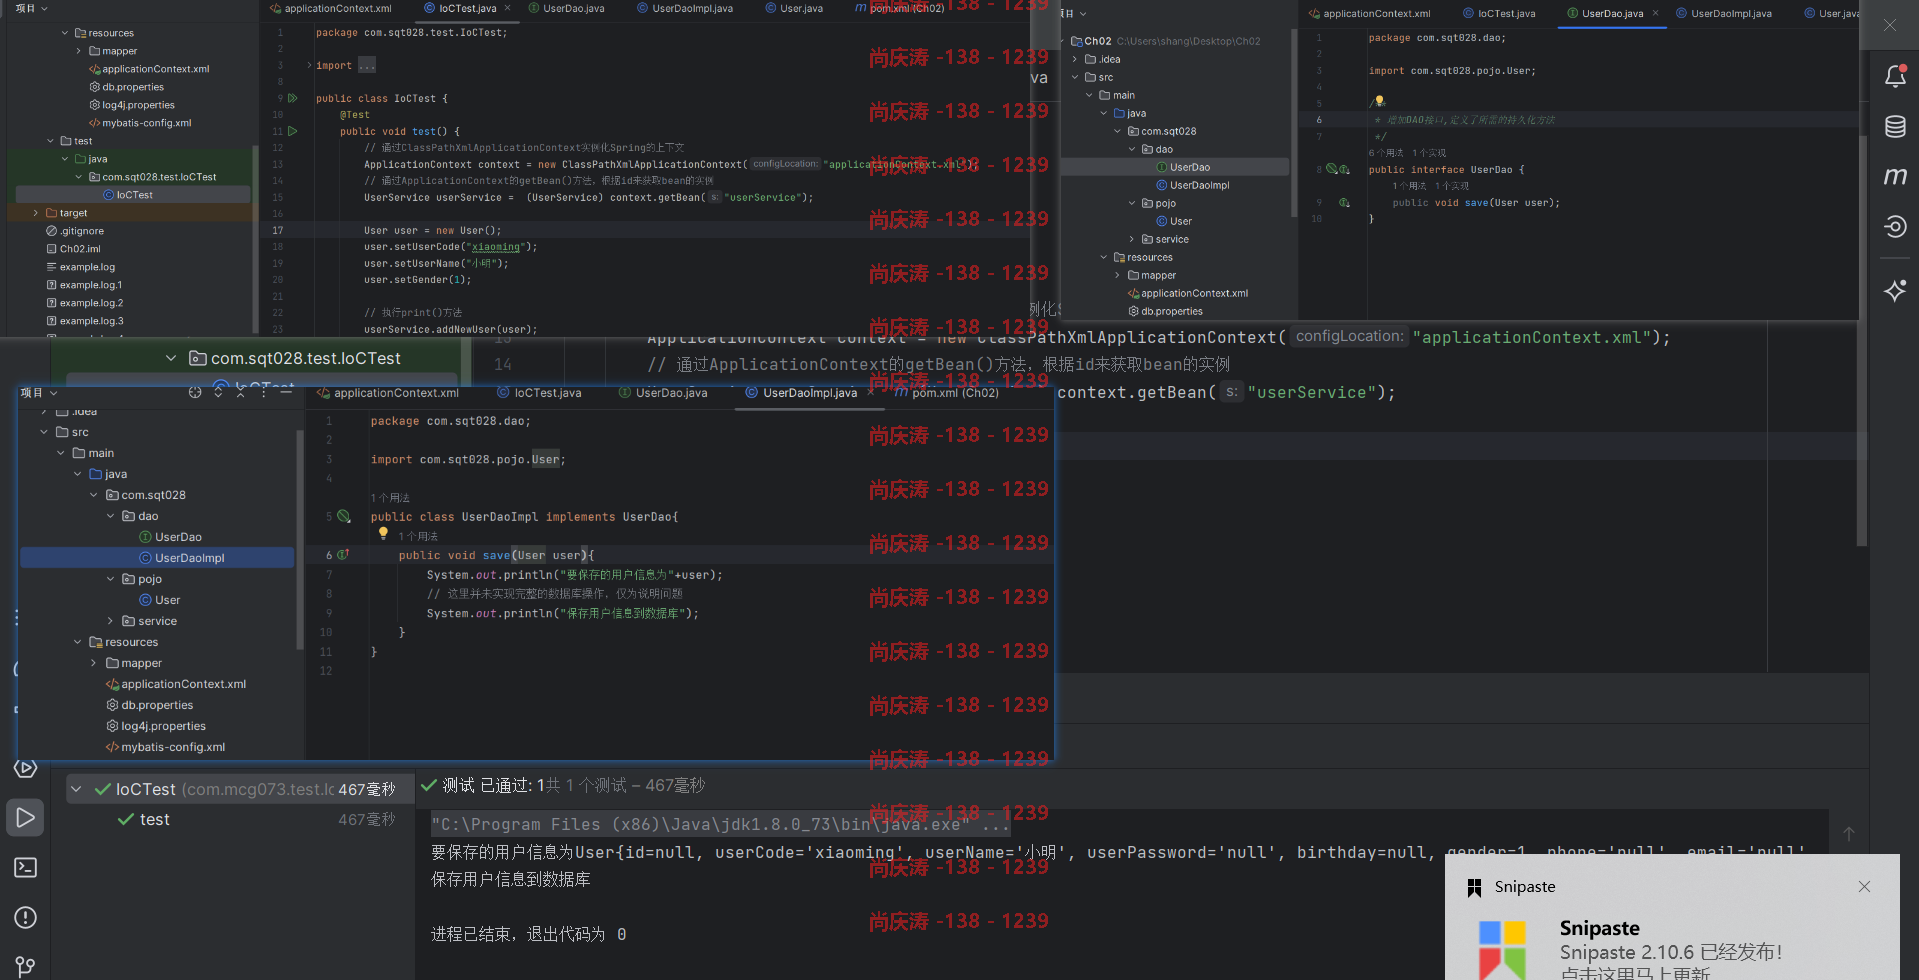Close the UserDao.java tab with its x
The height and width of the screenshot is (980, 1919).
(x=1655, y=13)
